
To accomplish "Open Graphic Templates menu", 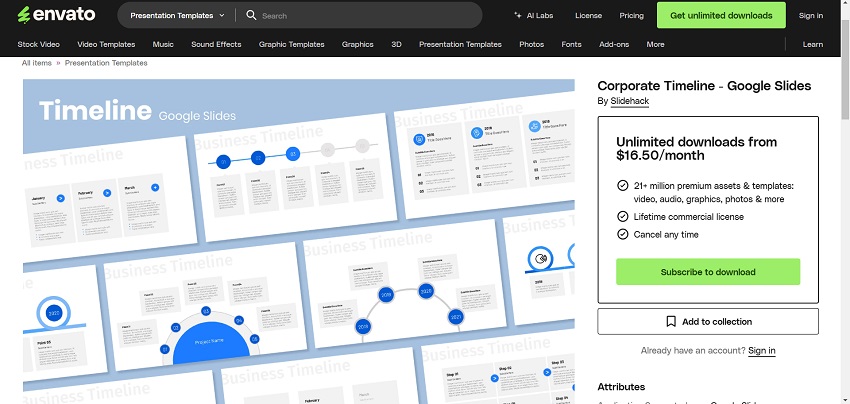I will point(292,44).
